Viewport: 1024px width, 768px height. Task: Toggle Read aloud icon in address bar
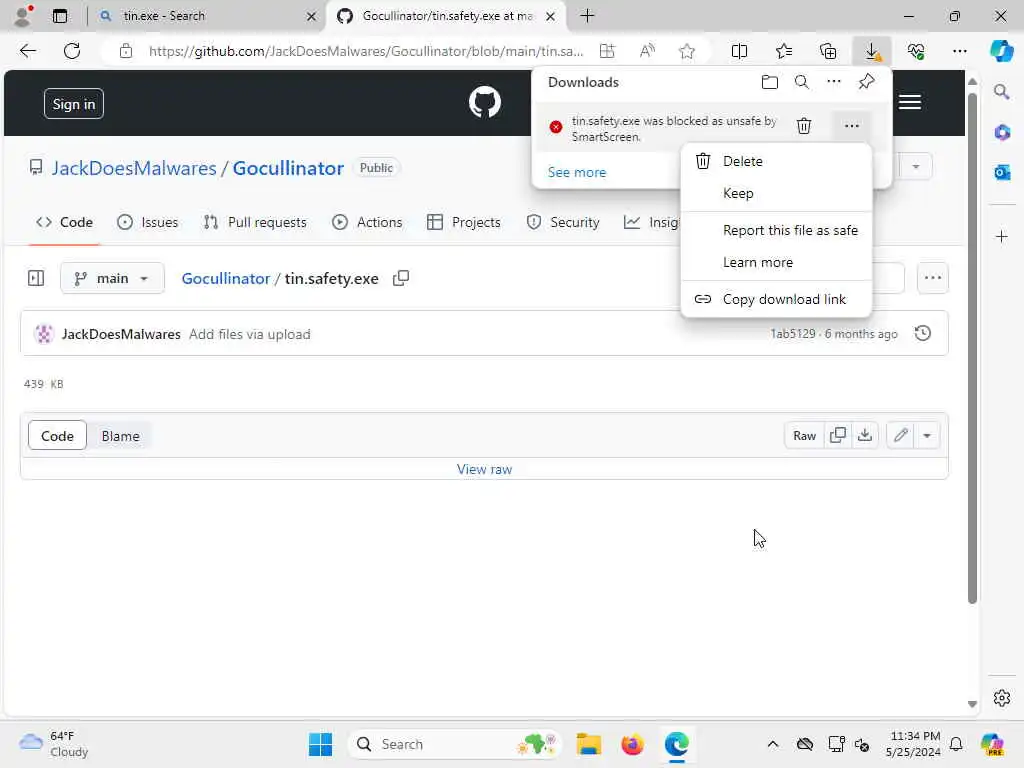pos(647,51)
